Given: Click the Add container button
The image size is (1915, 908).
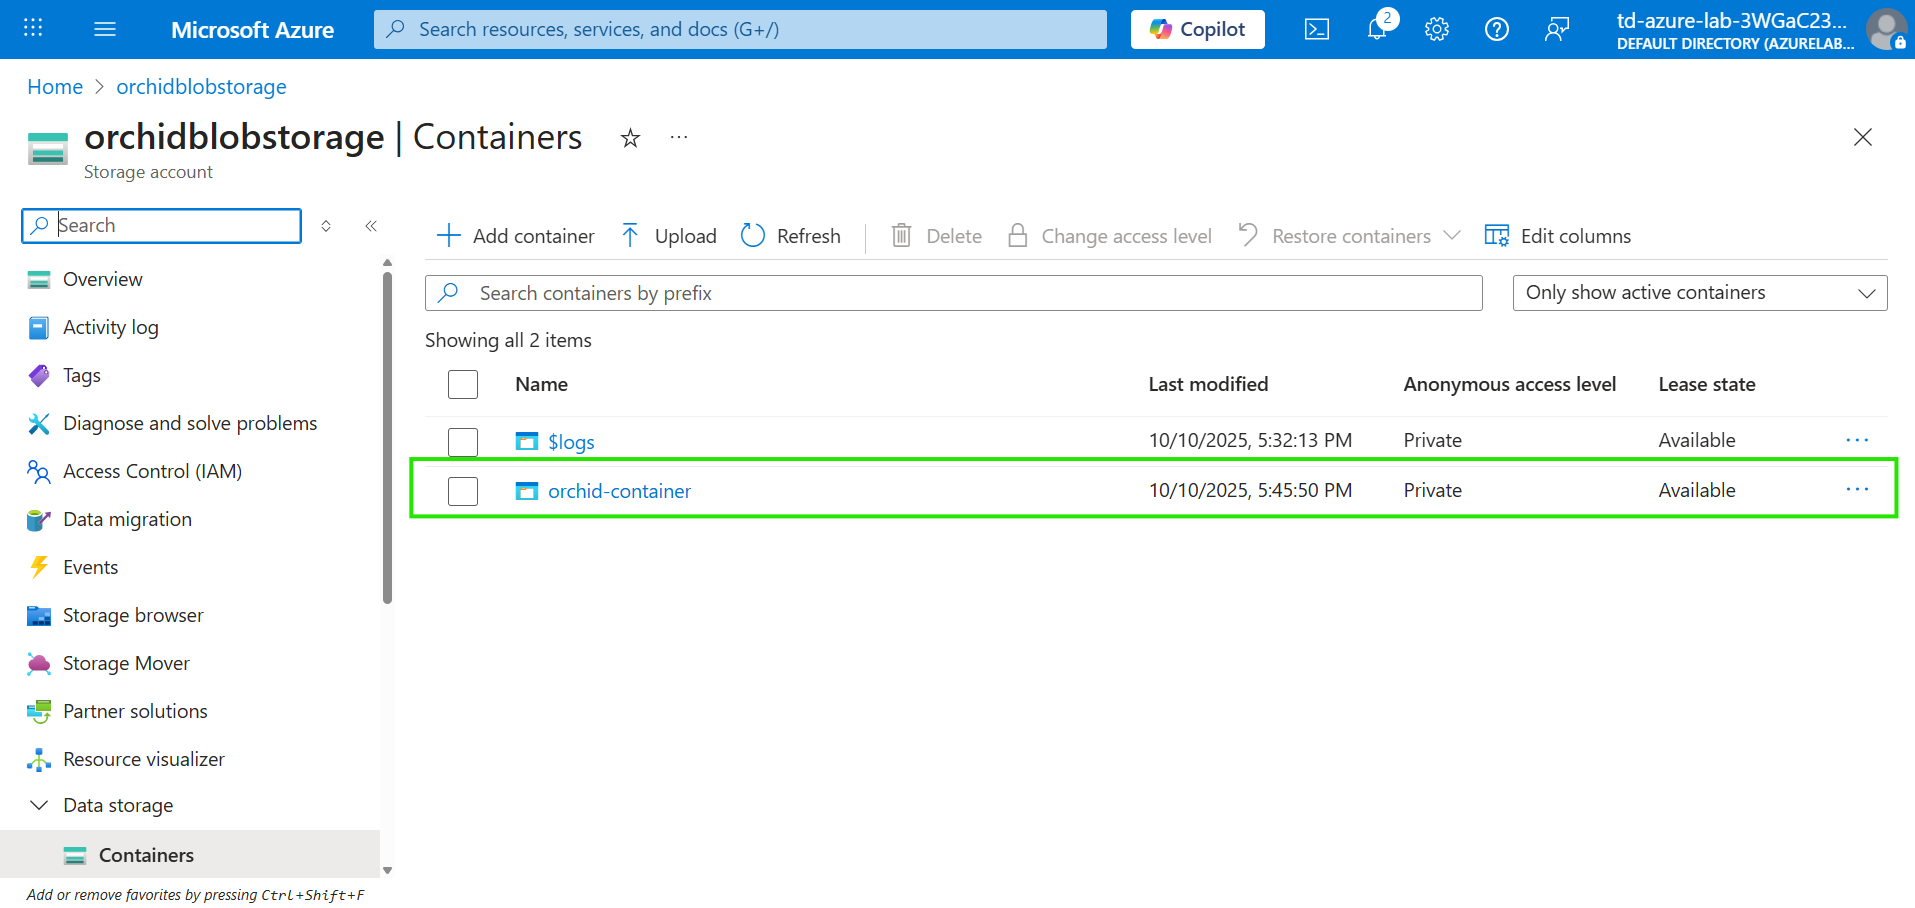Looking at the screenshot, I should click(x=516, y=236).
